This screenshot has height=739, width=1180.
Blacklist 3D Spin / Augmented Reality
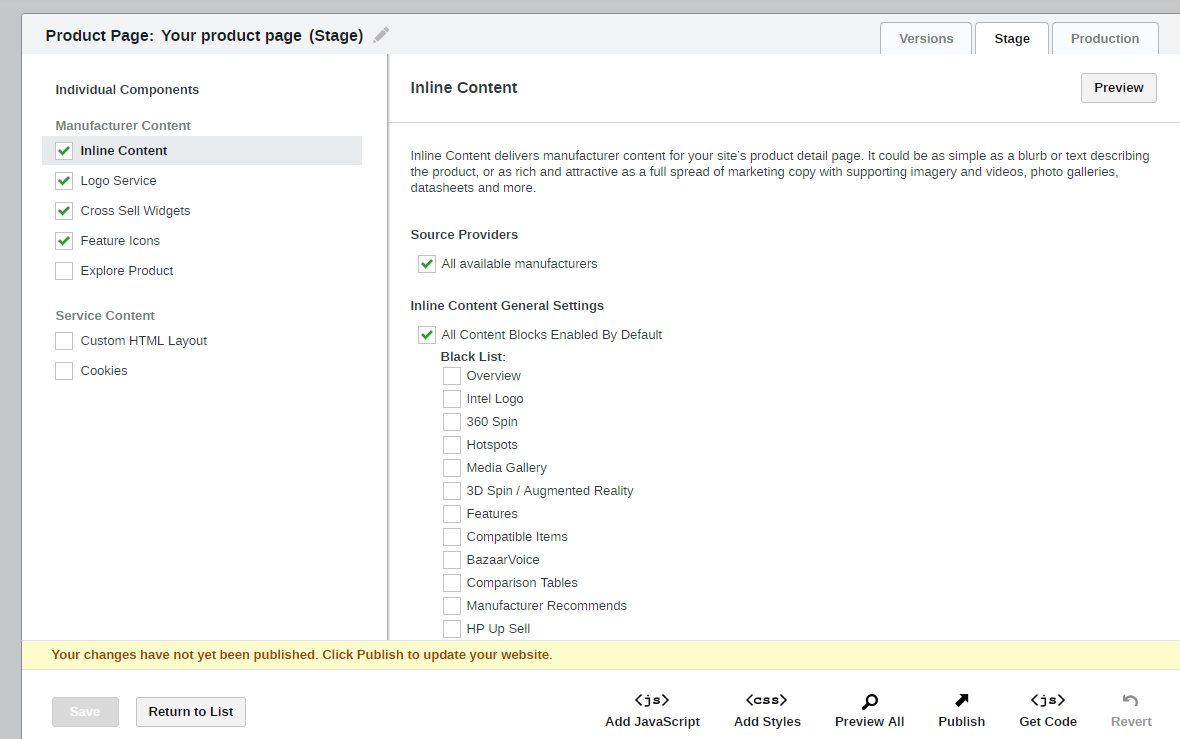452,491
